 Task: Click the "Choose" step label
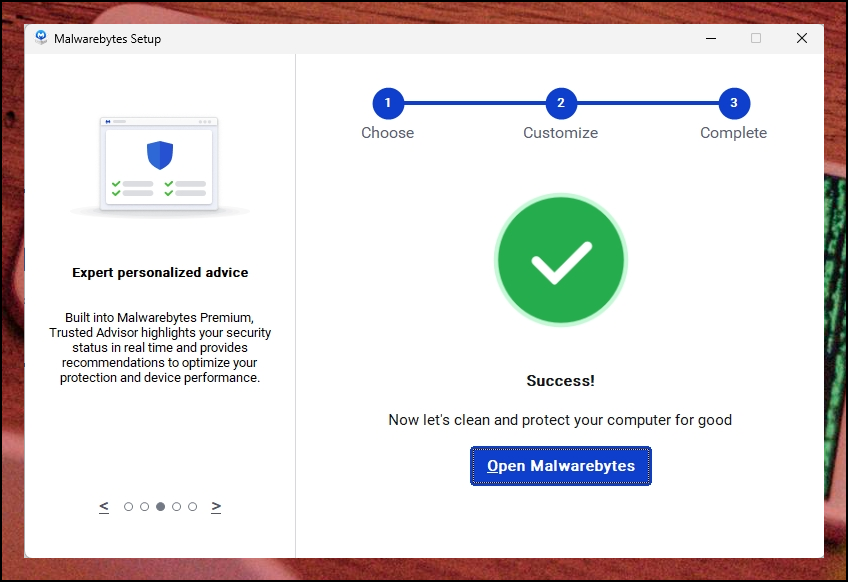[388, 133]
